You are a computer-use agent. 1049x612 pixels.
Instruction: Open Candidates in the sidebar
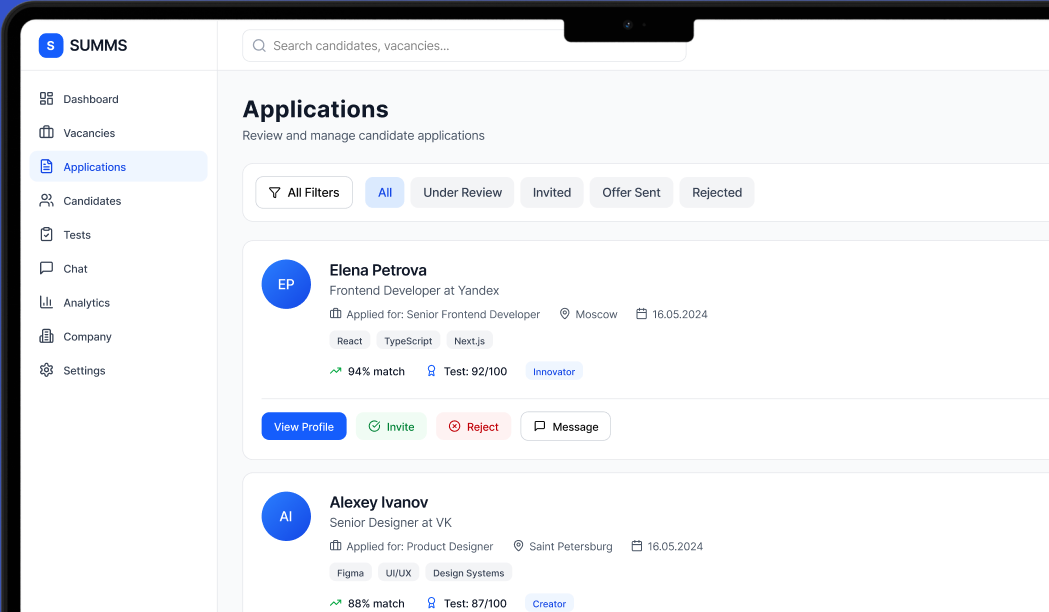click(x=118, y=201)
